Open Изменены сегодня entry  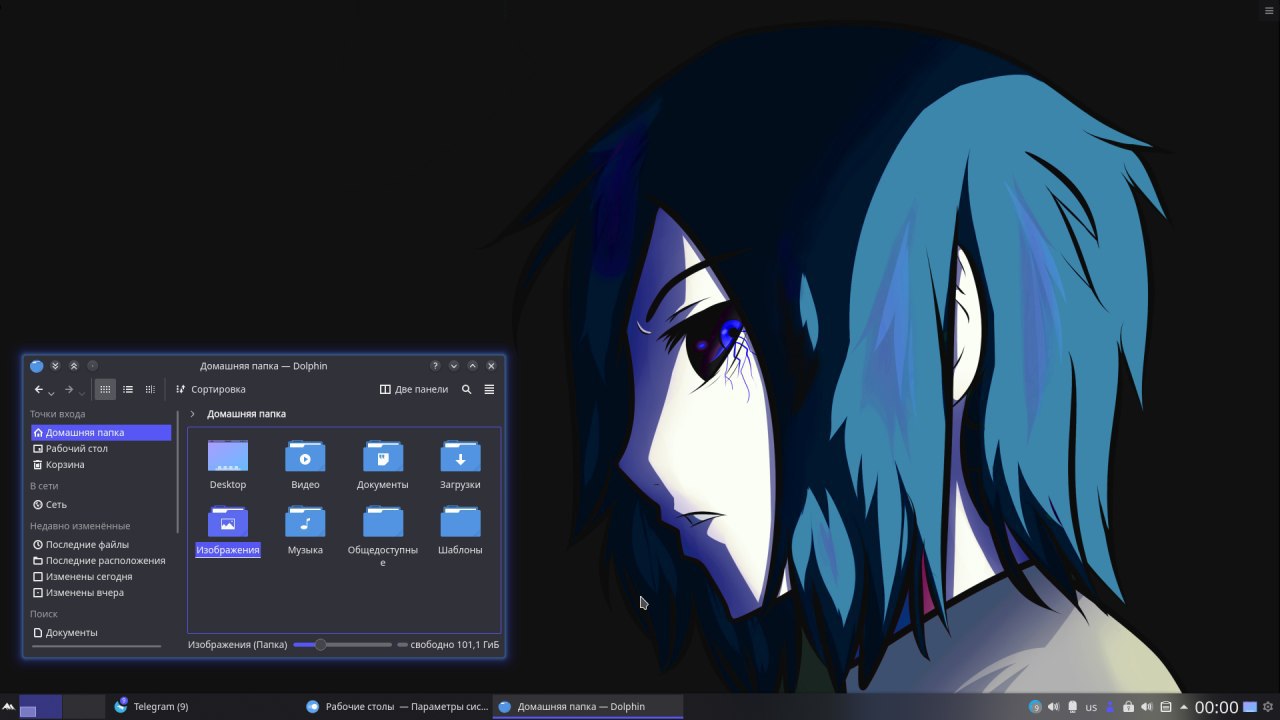(x=101, y=577)
